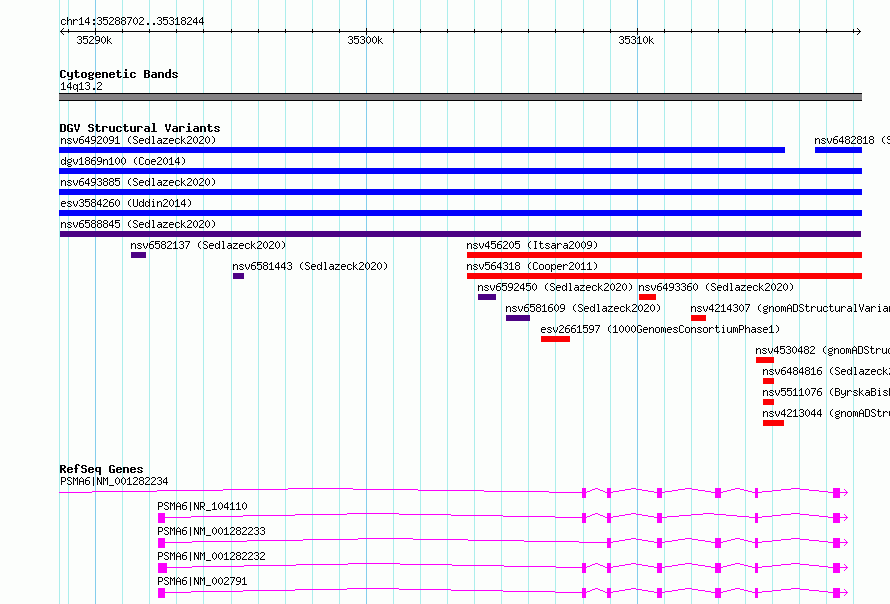Open the nsv564318 (Cooper2011) label
The height and width of the screenshot is (604, 890).
point(532,266)
